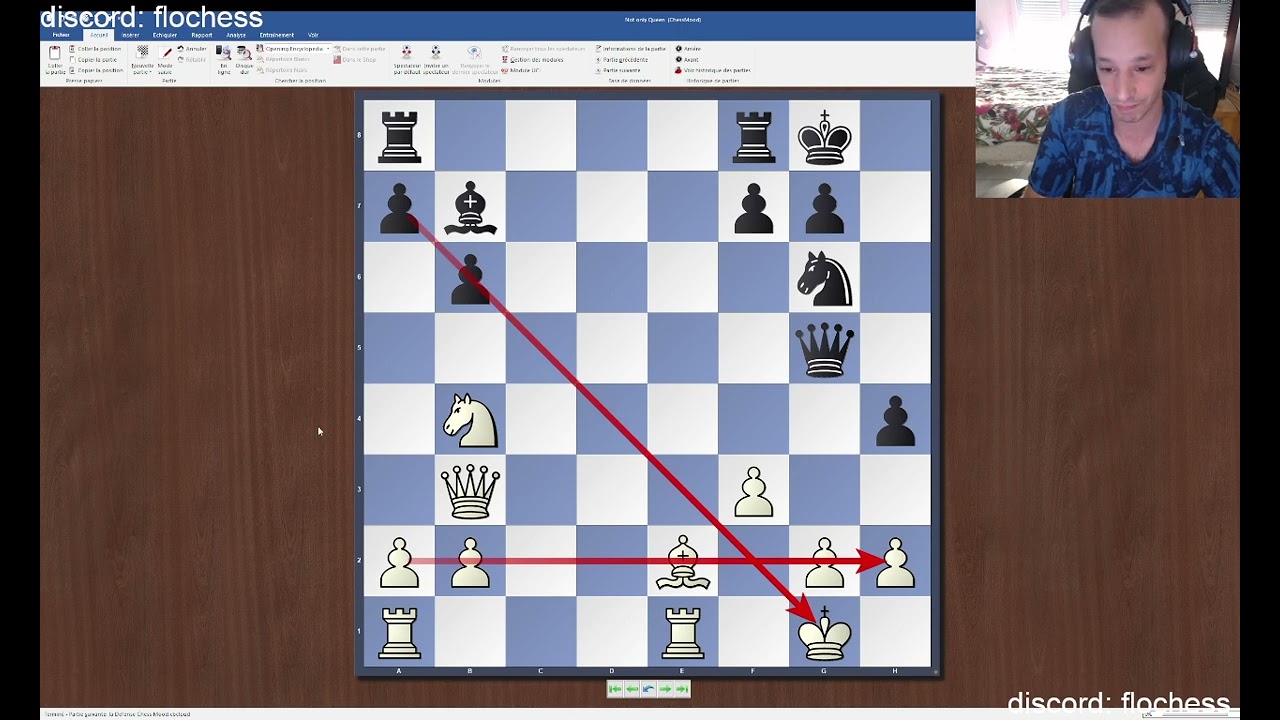Click 'Inviter un spectateur' engine icon
The width and height of the screenshot is (1280, 720).
435,52
